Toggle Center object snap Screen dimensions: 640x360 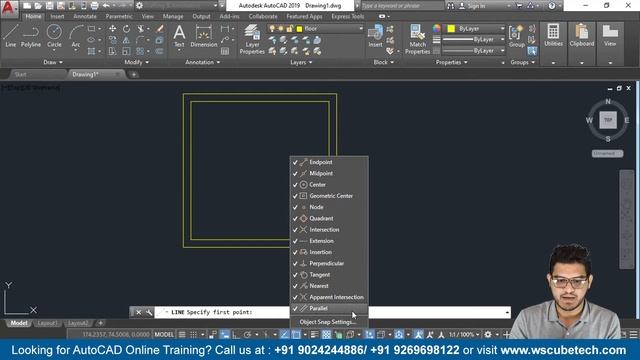[329, 184]
